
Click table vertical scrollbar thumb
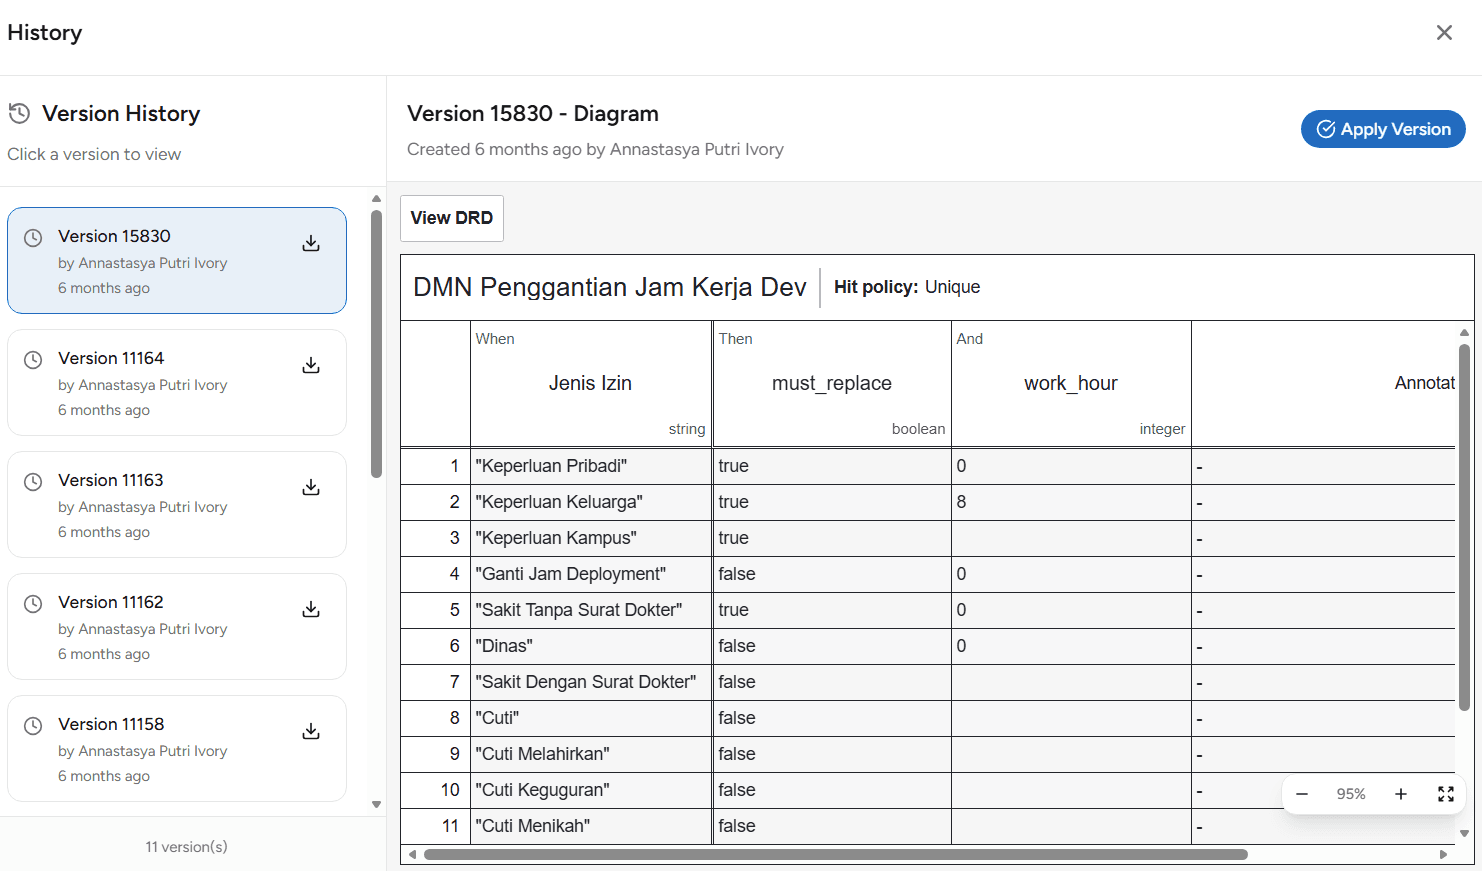[1464, 527]
